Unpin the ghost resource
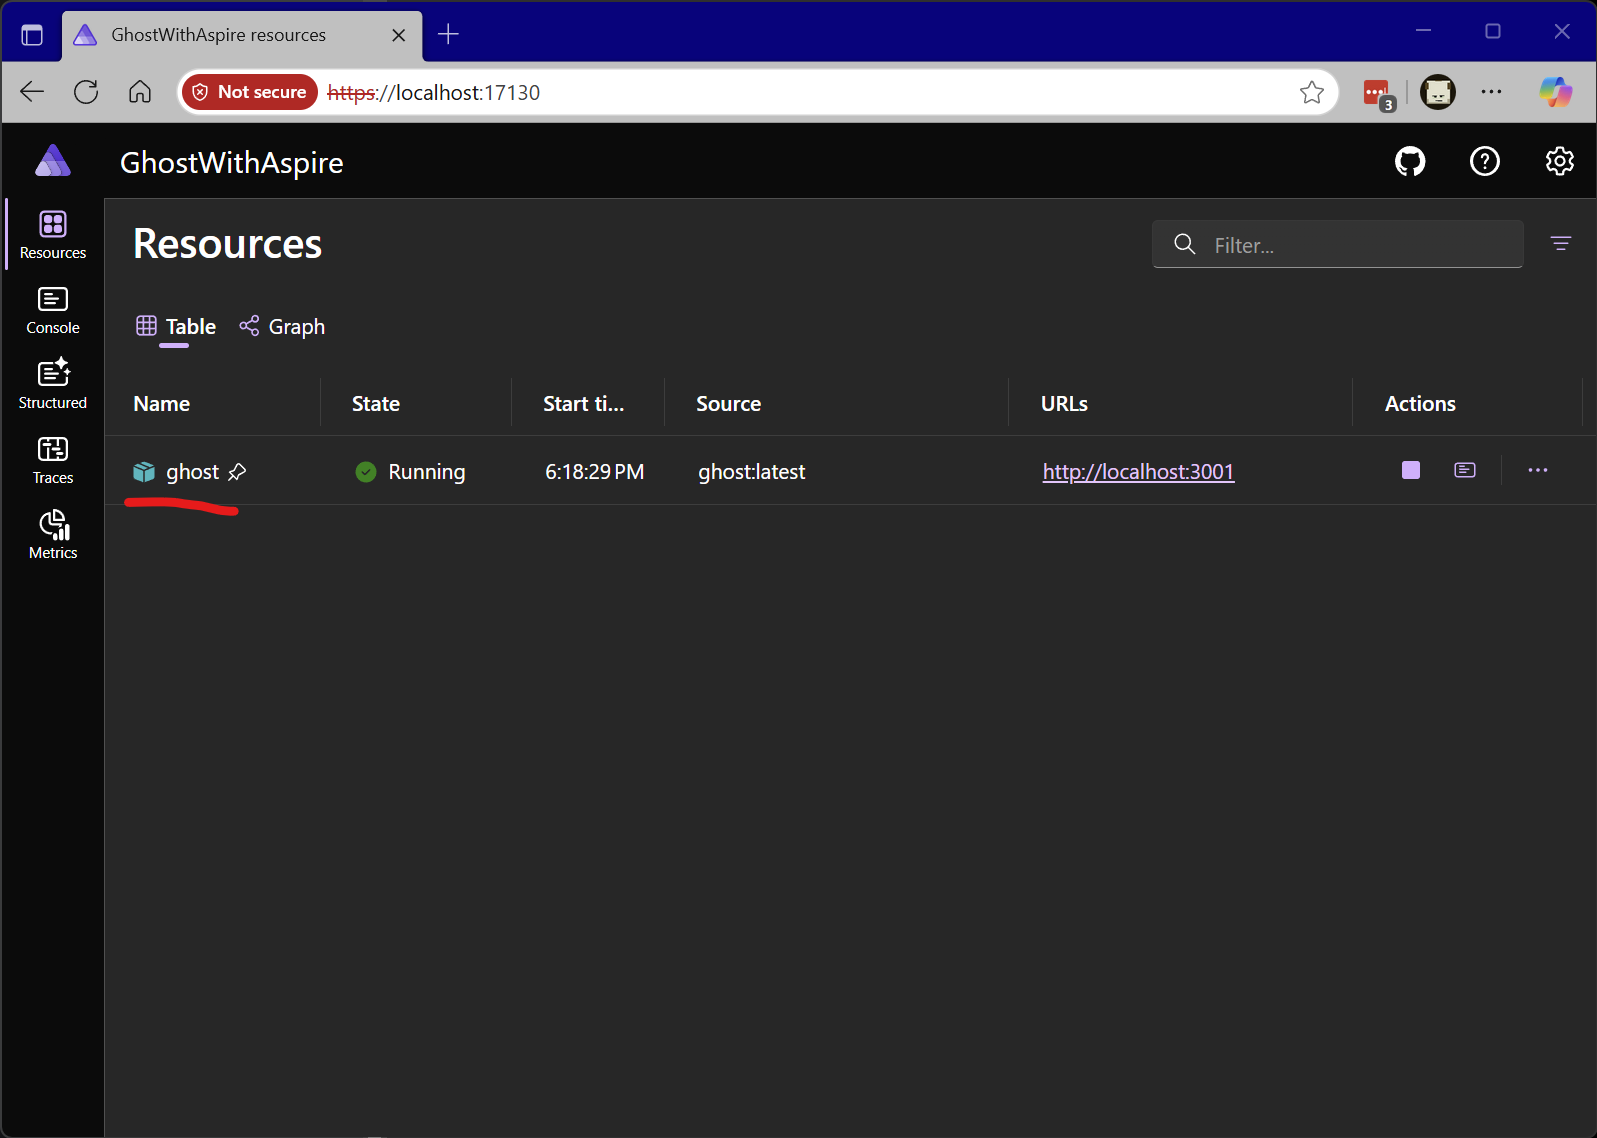1597x1138 pixels. pos(237,472)
